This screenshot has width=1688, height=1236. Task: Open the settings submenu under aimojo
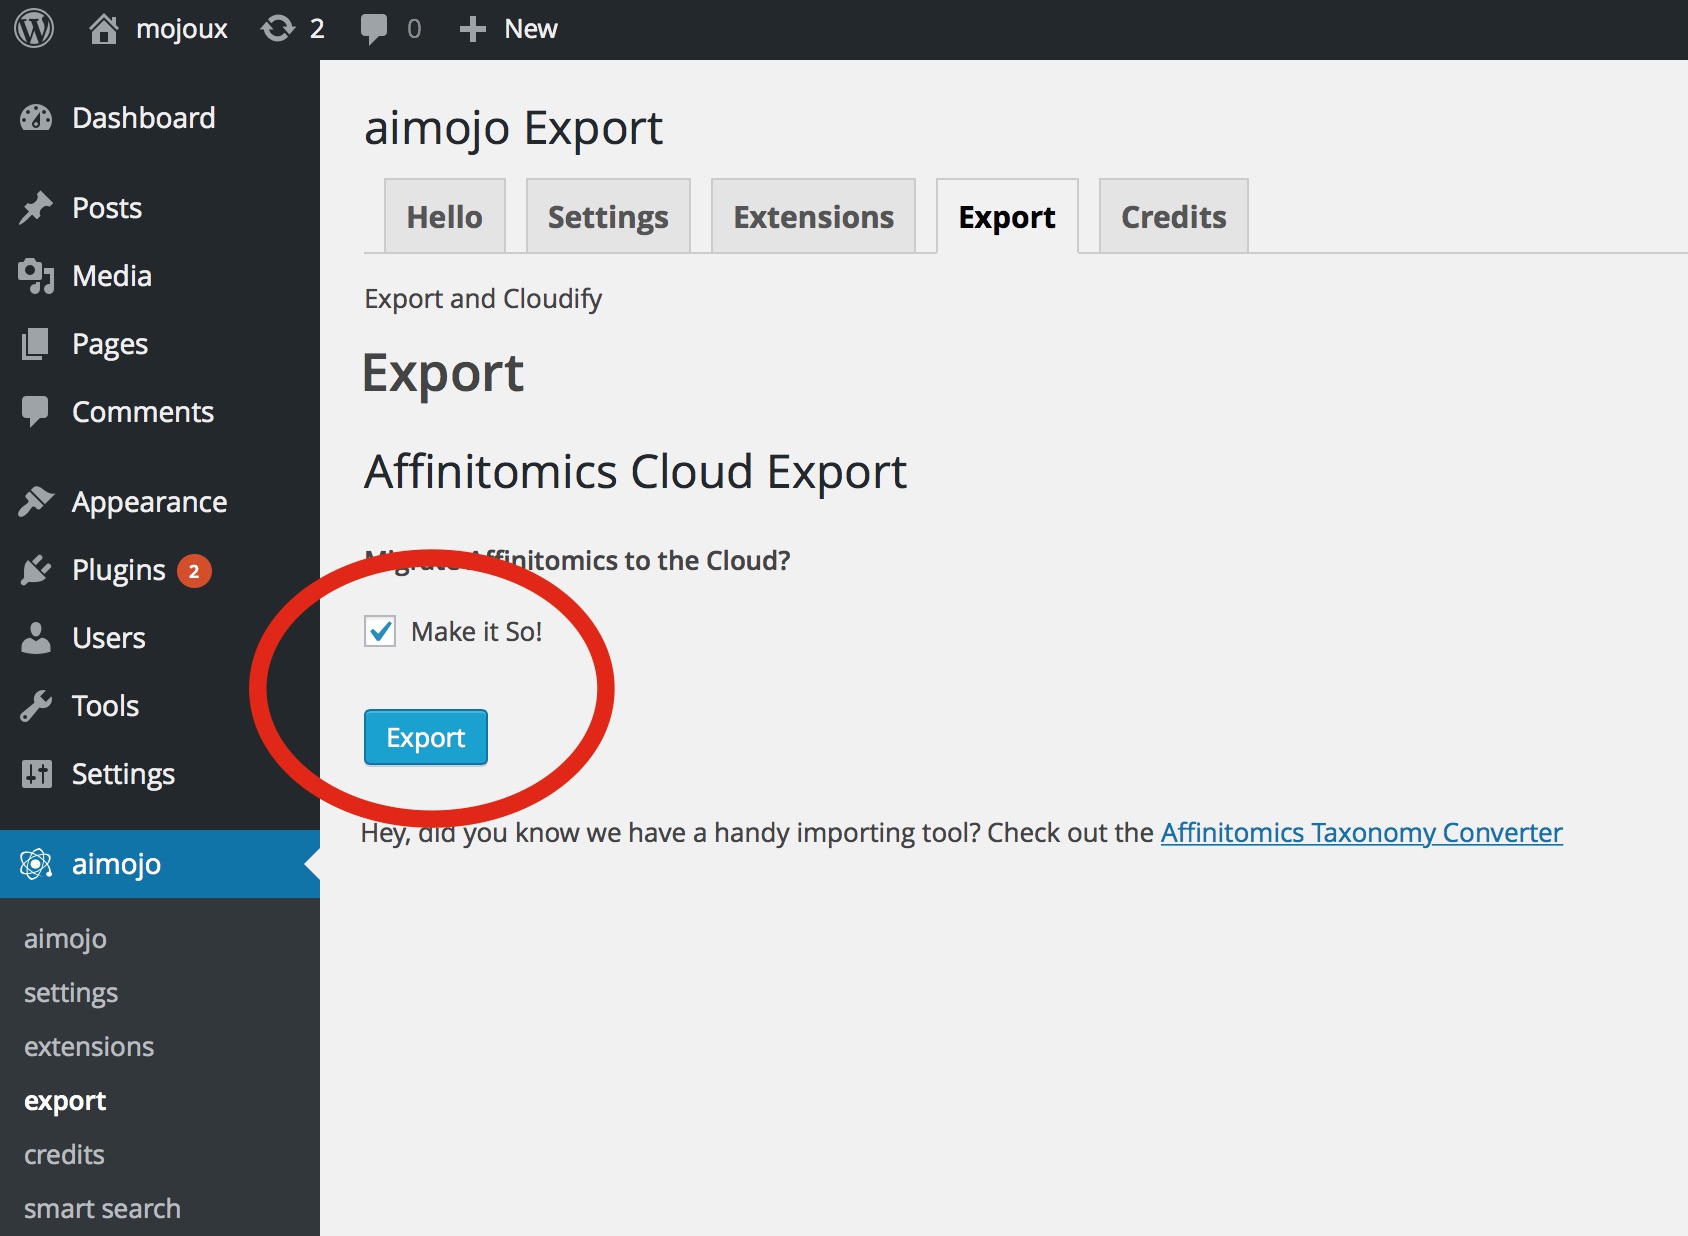[x=71, y=992]
